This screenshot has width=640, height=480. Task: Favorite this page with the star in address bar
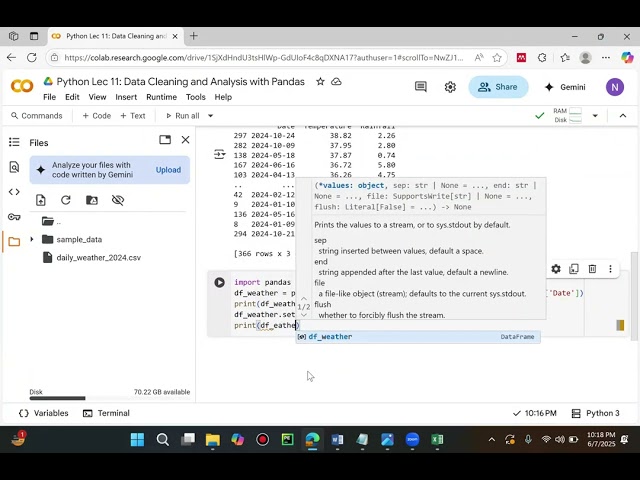[x=497, y=58]
